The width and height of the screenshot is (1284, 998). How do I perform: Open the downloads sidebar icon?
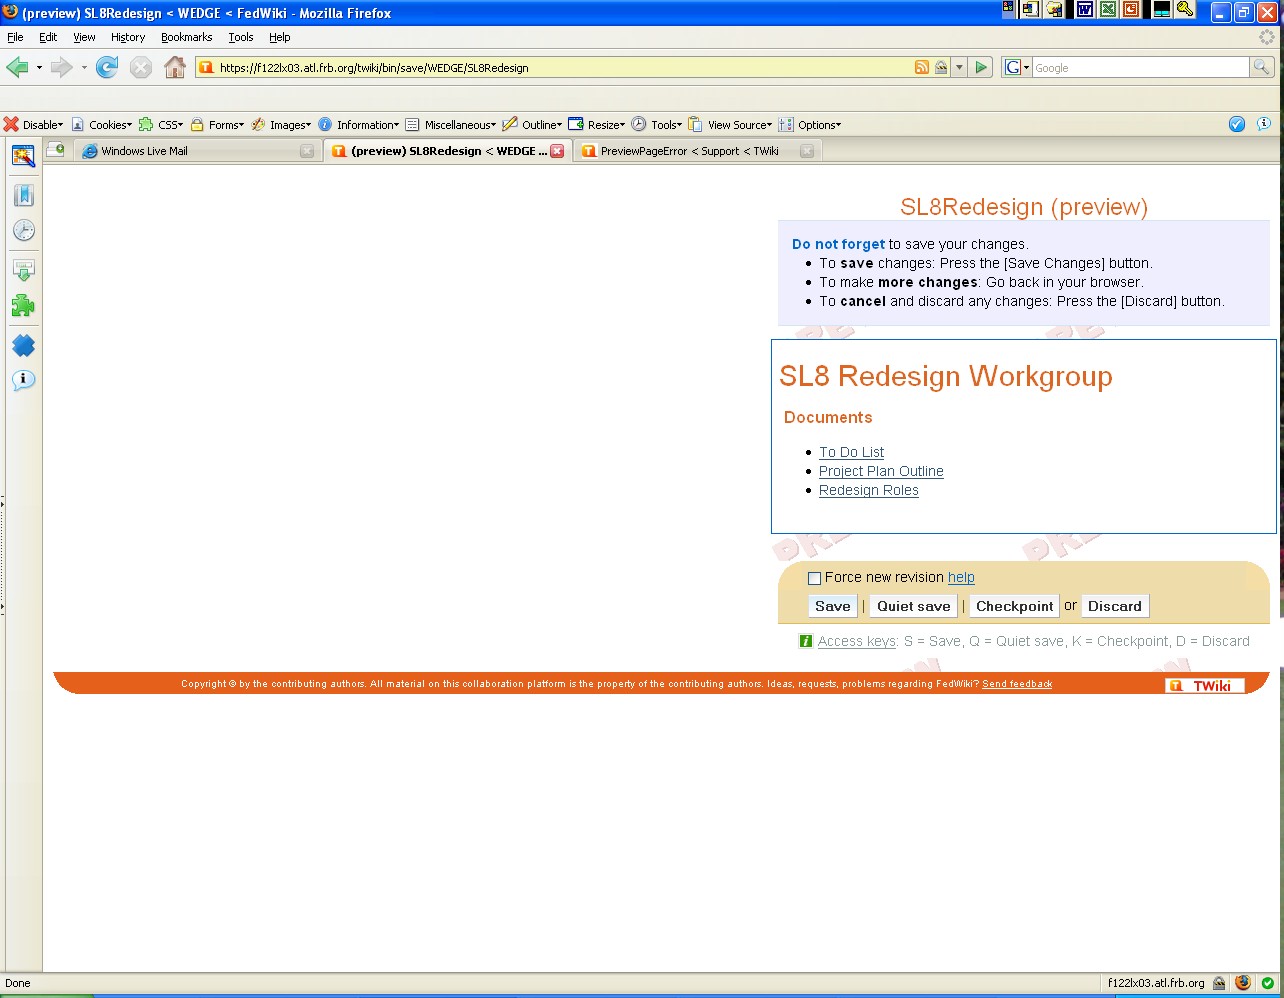23,270
